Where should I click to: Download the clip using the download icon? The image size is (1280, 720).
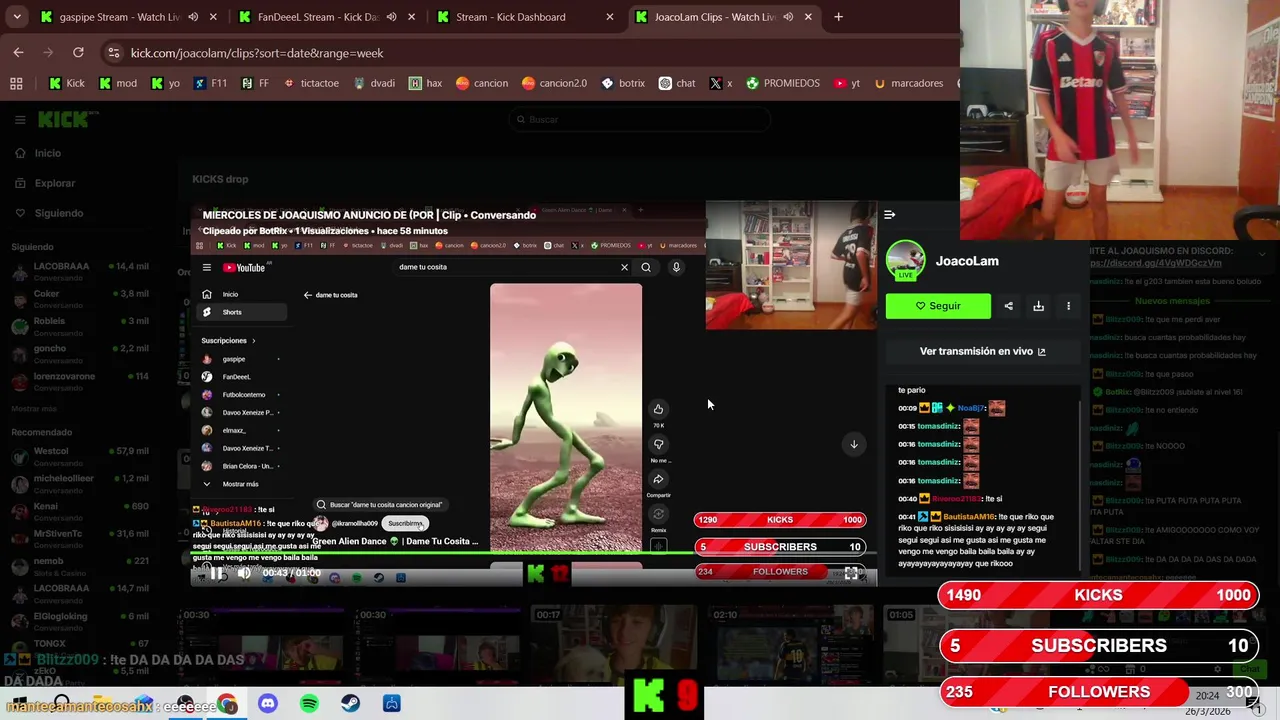1038,306
